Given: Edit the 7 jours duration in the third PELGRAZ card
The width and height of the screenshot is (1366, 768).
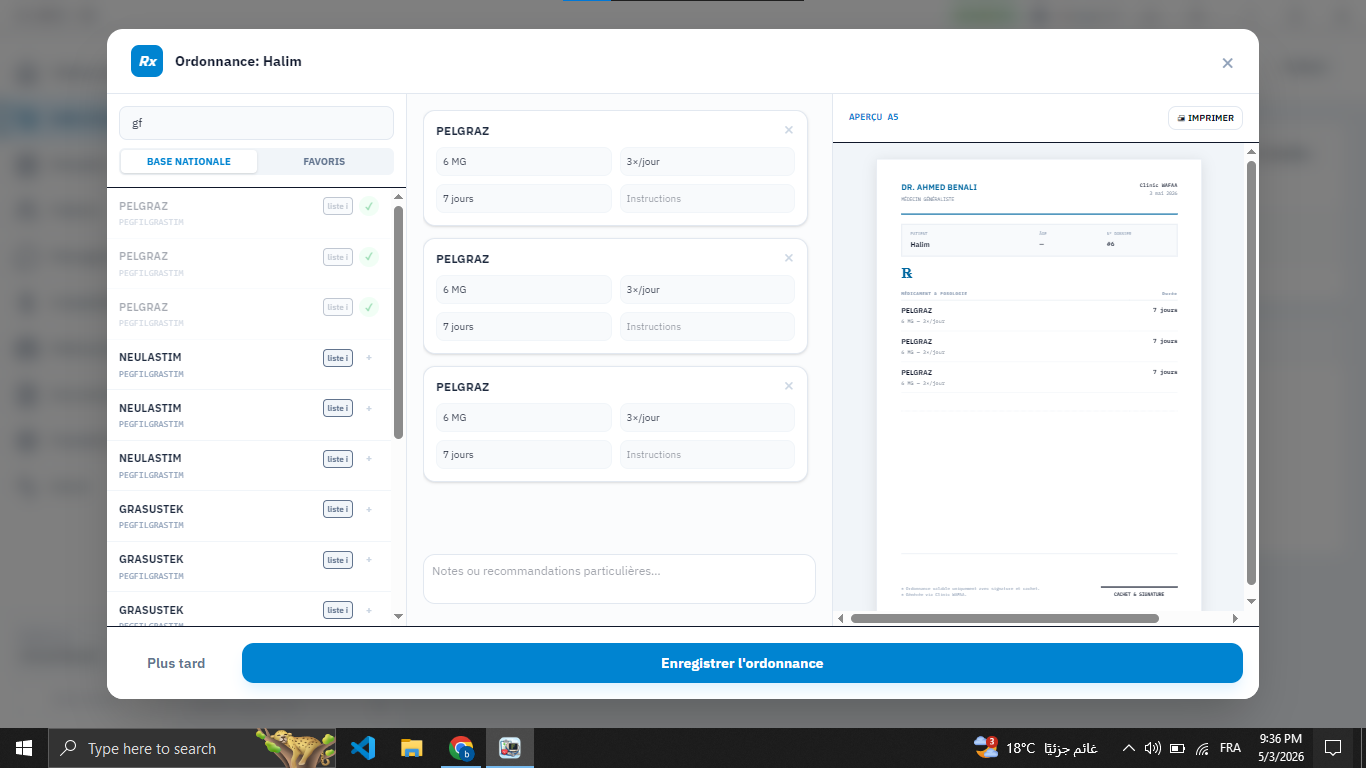Looking at the screenshot, I should point(524,454).
